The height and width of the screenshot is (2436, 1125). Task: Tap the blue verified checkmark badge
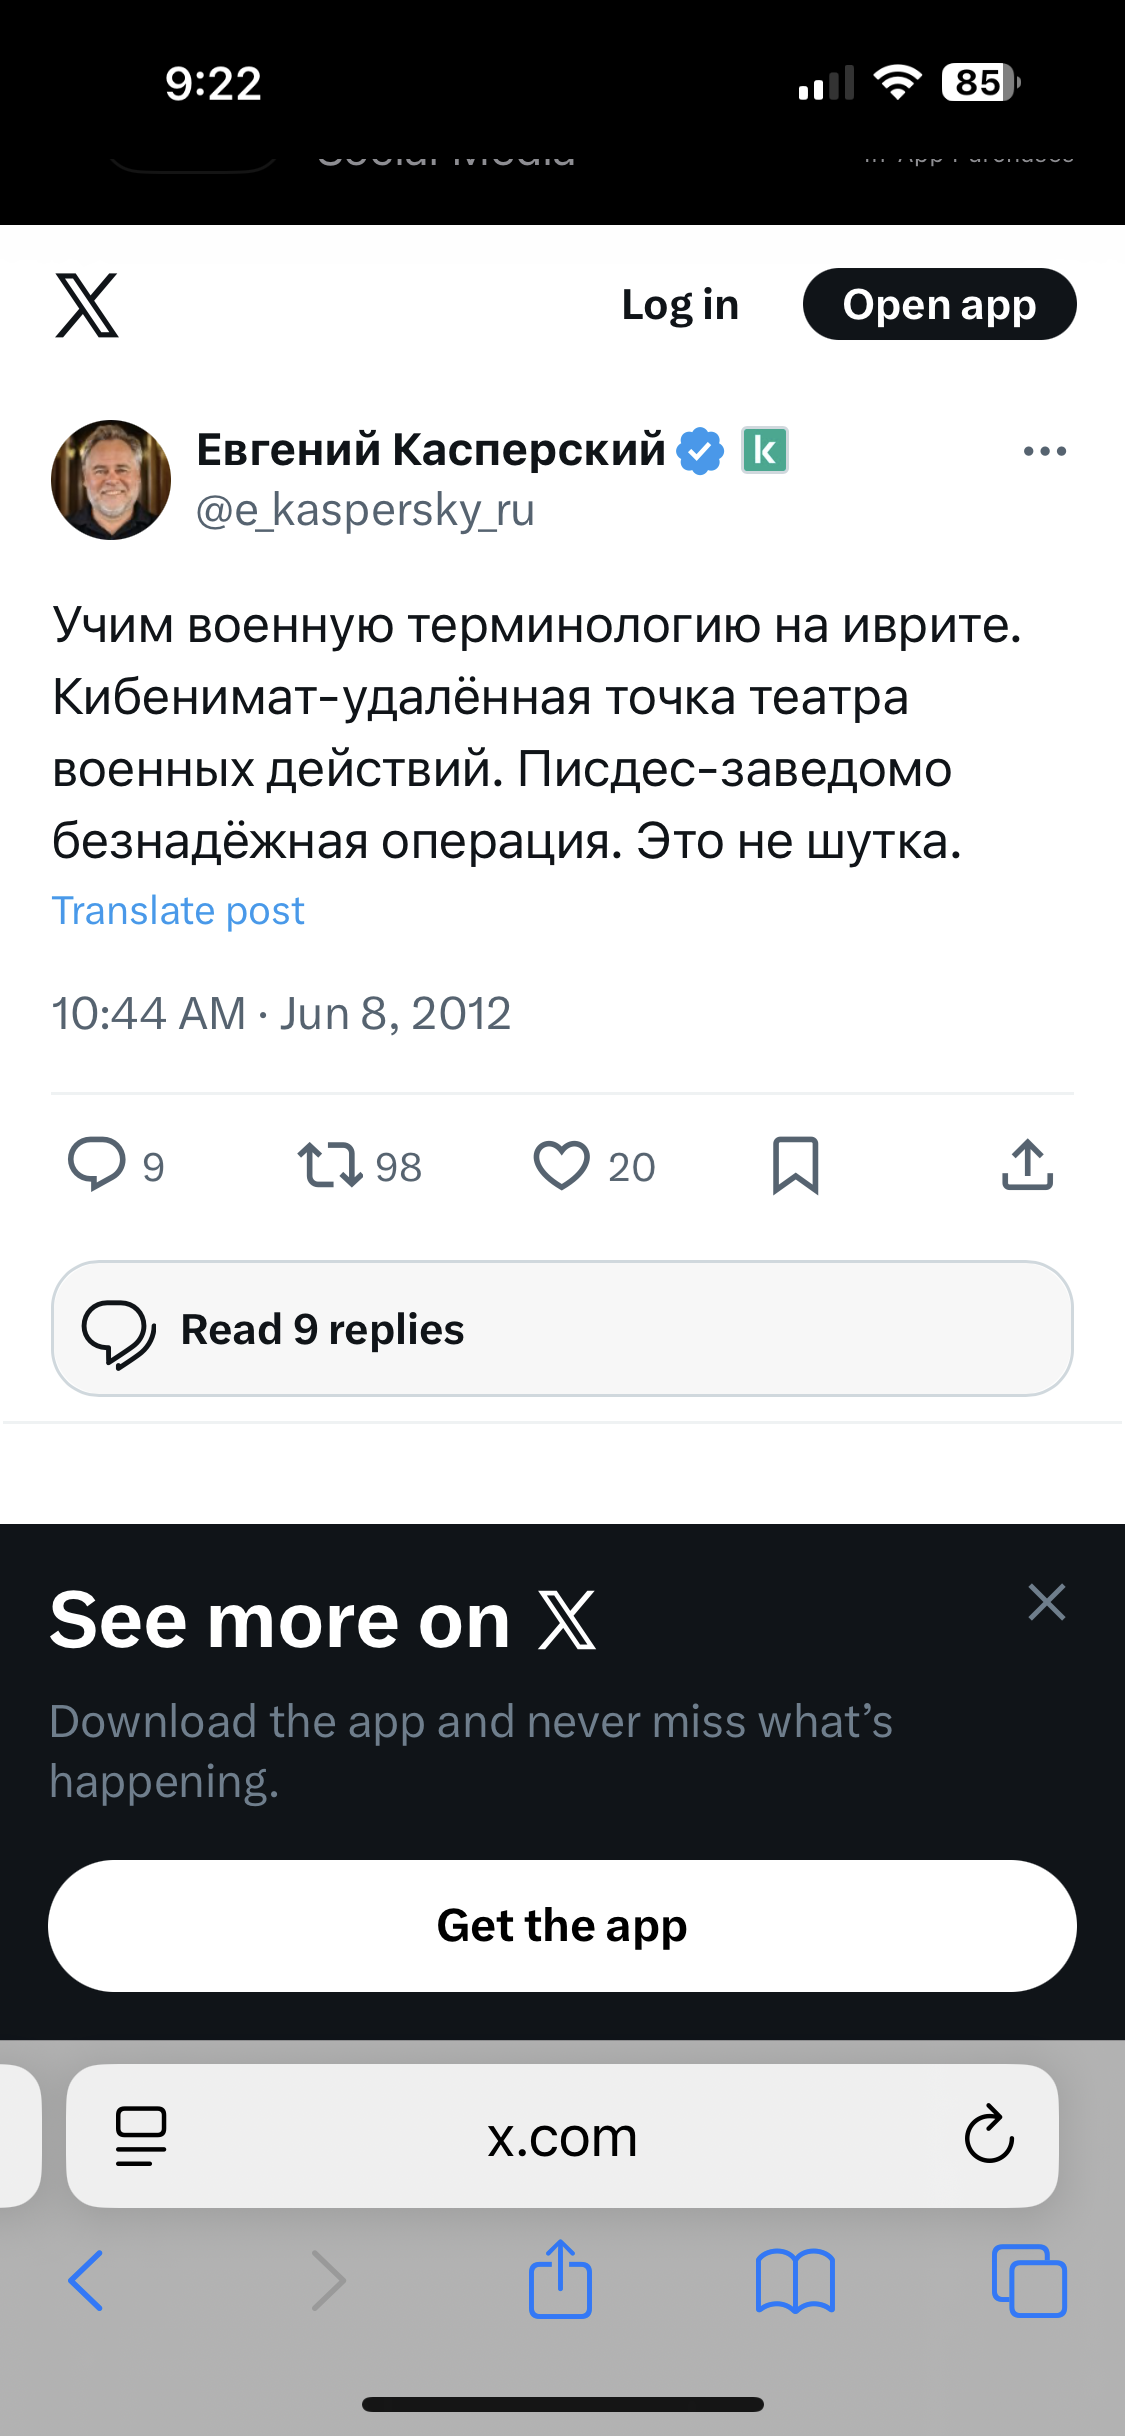coord(701,450)
